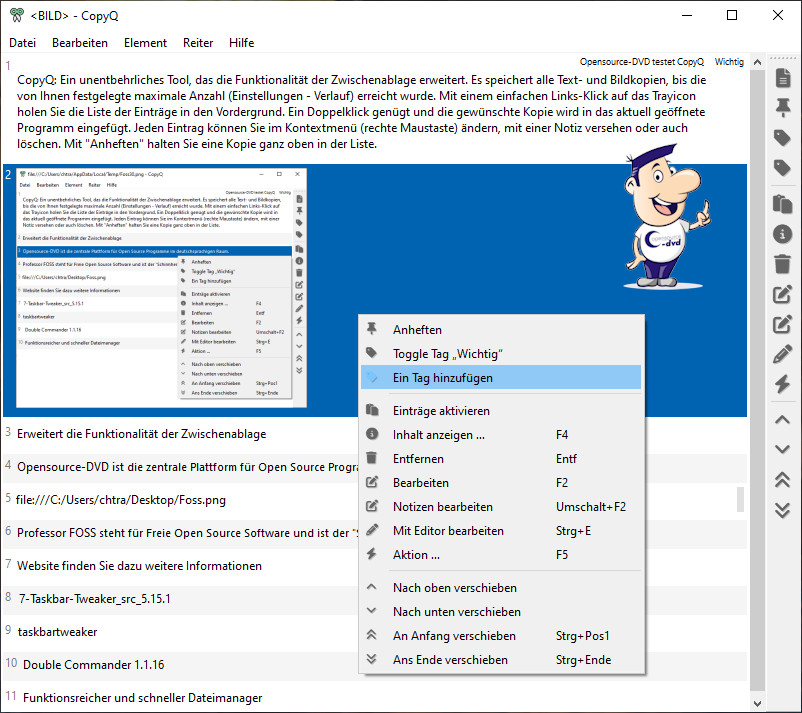Click the pin icon in the right sidebar toolbar
Viewport: 802px width, 713px height.
[x=783, y=108]
